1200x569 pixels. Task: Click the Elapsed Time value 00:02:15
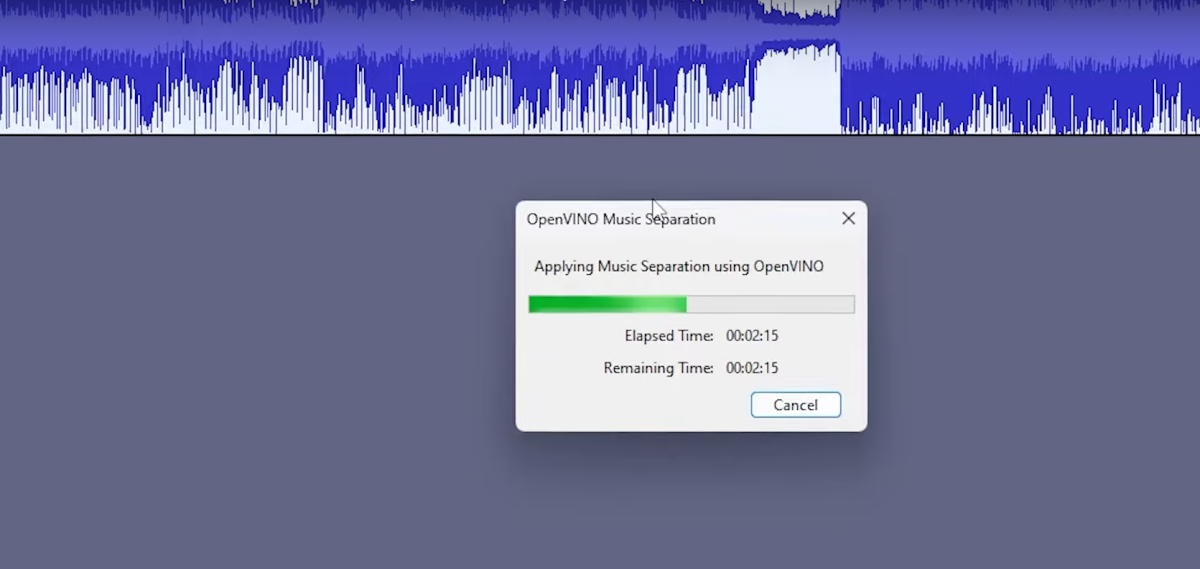[752, 336]
